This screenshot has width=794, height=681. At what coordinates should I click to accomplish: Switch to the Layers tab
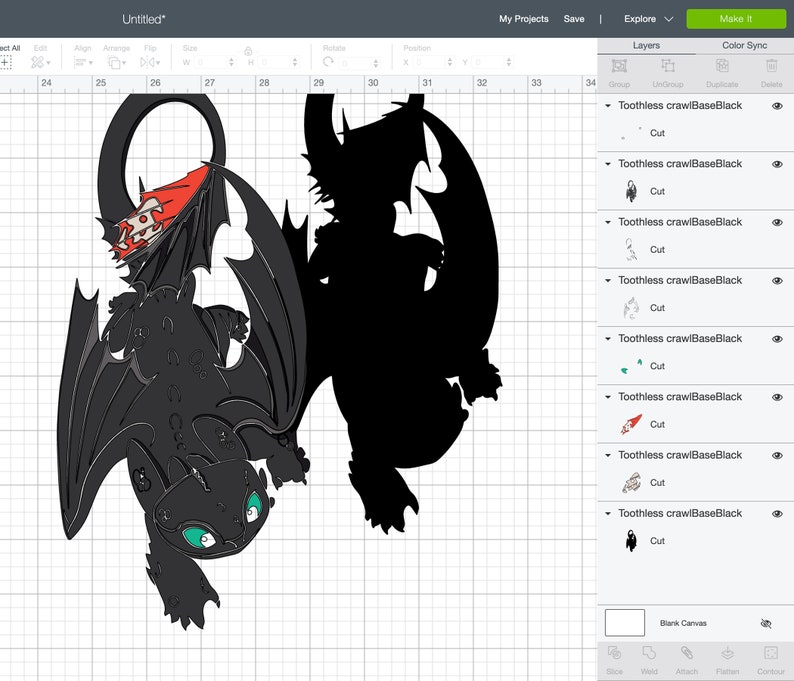point(646,45)
